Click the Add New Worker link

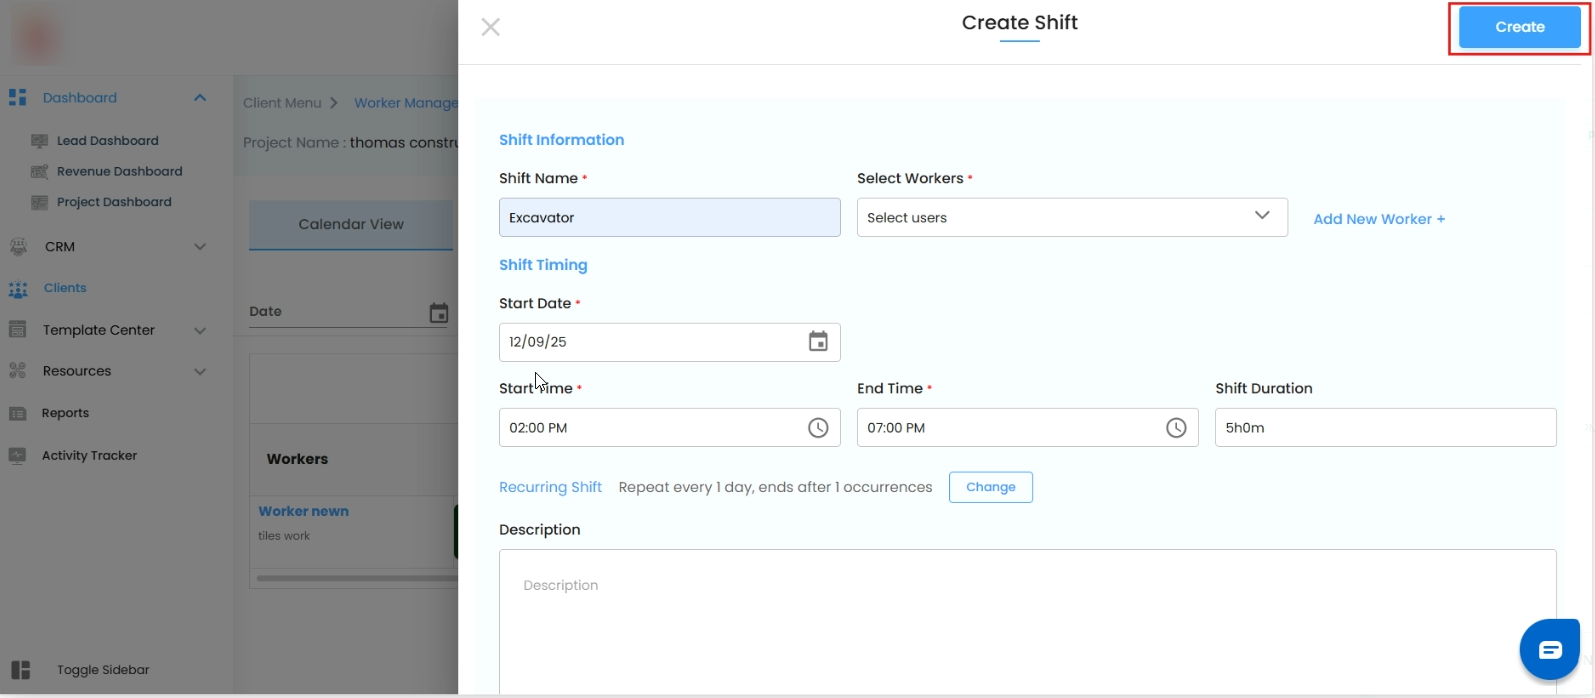[1379, 219]
